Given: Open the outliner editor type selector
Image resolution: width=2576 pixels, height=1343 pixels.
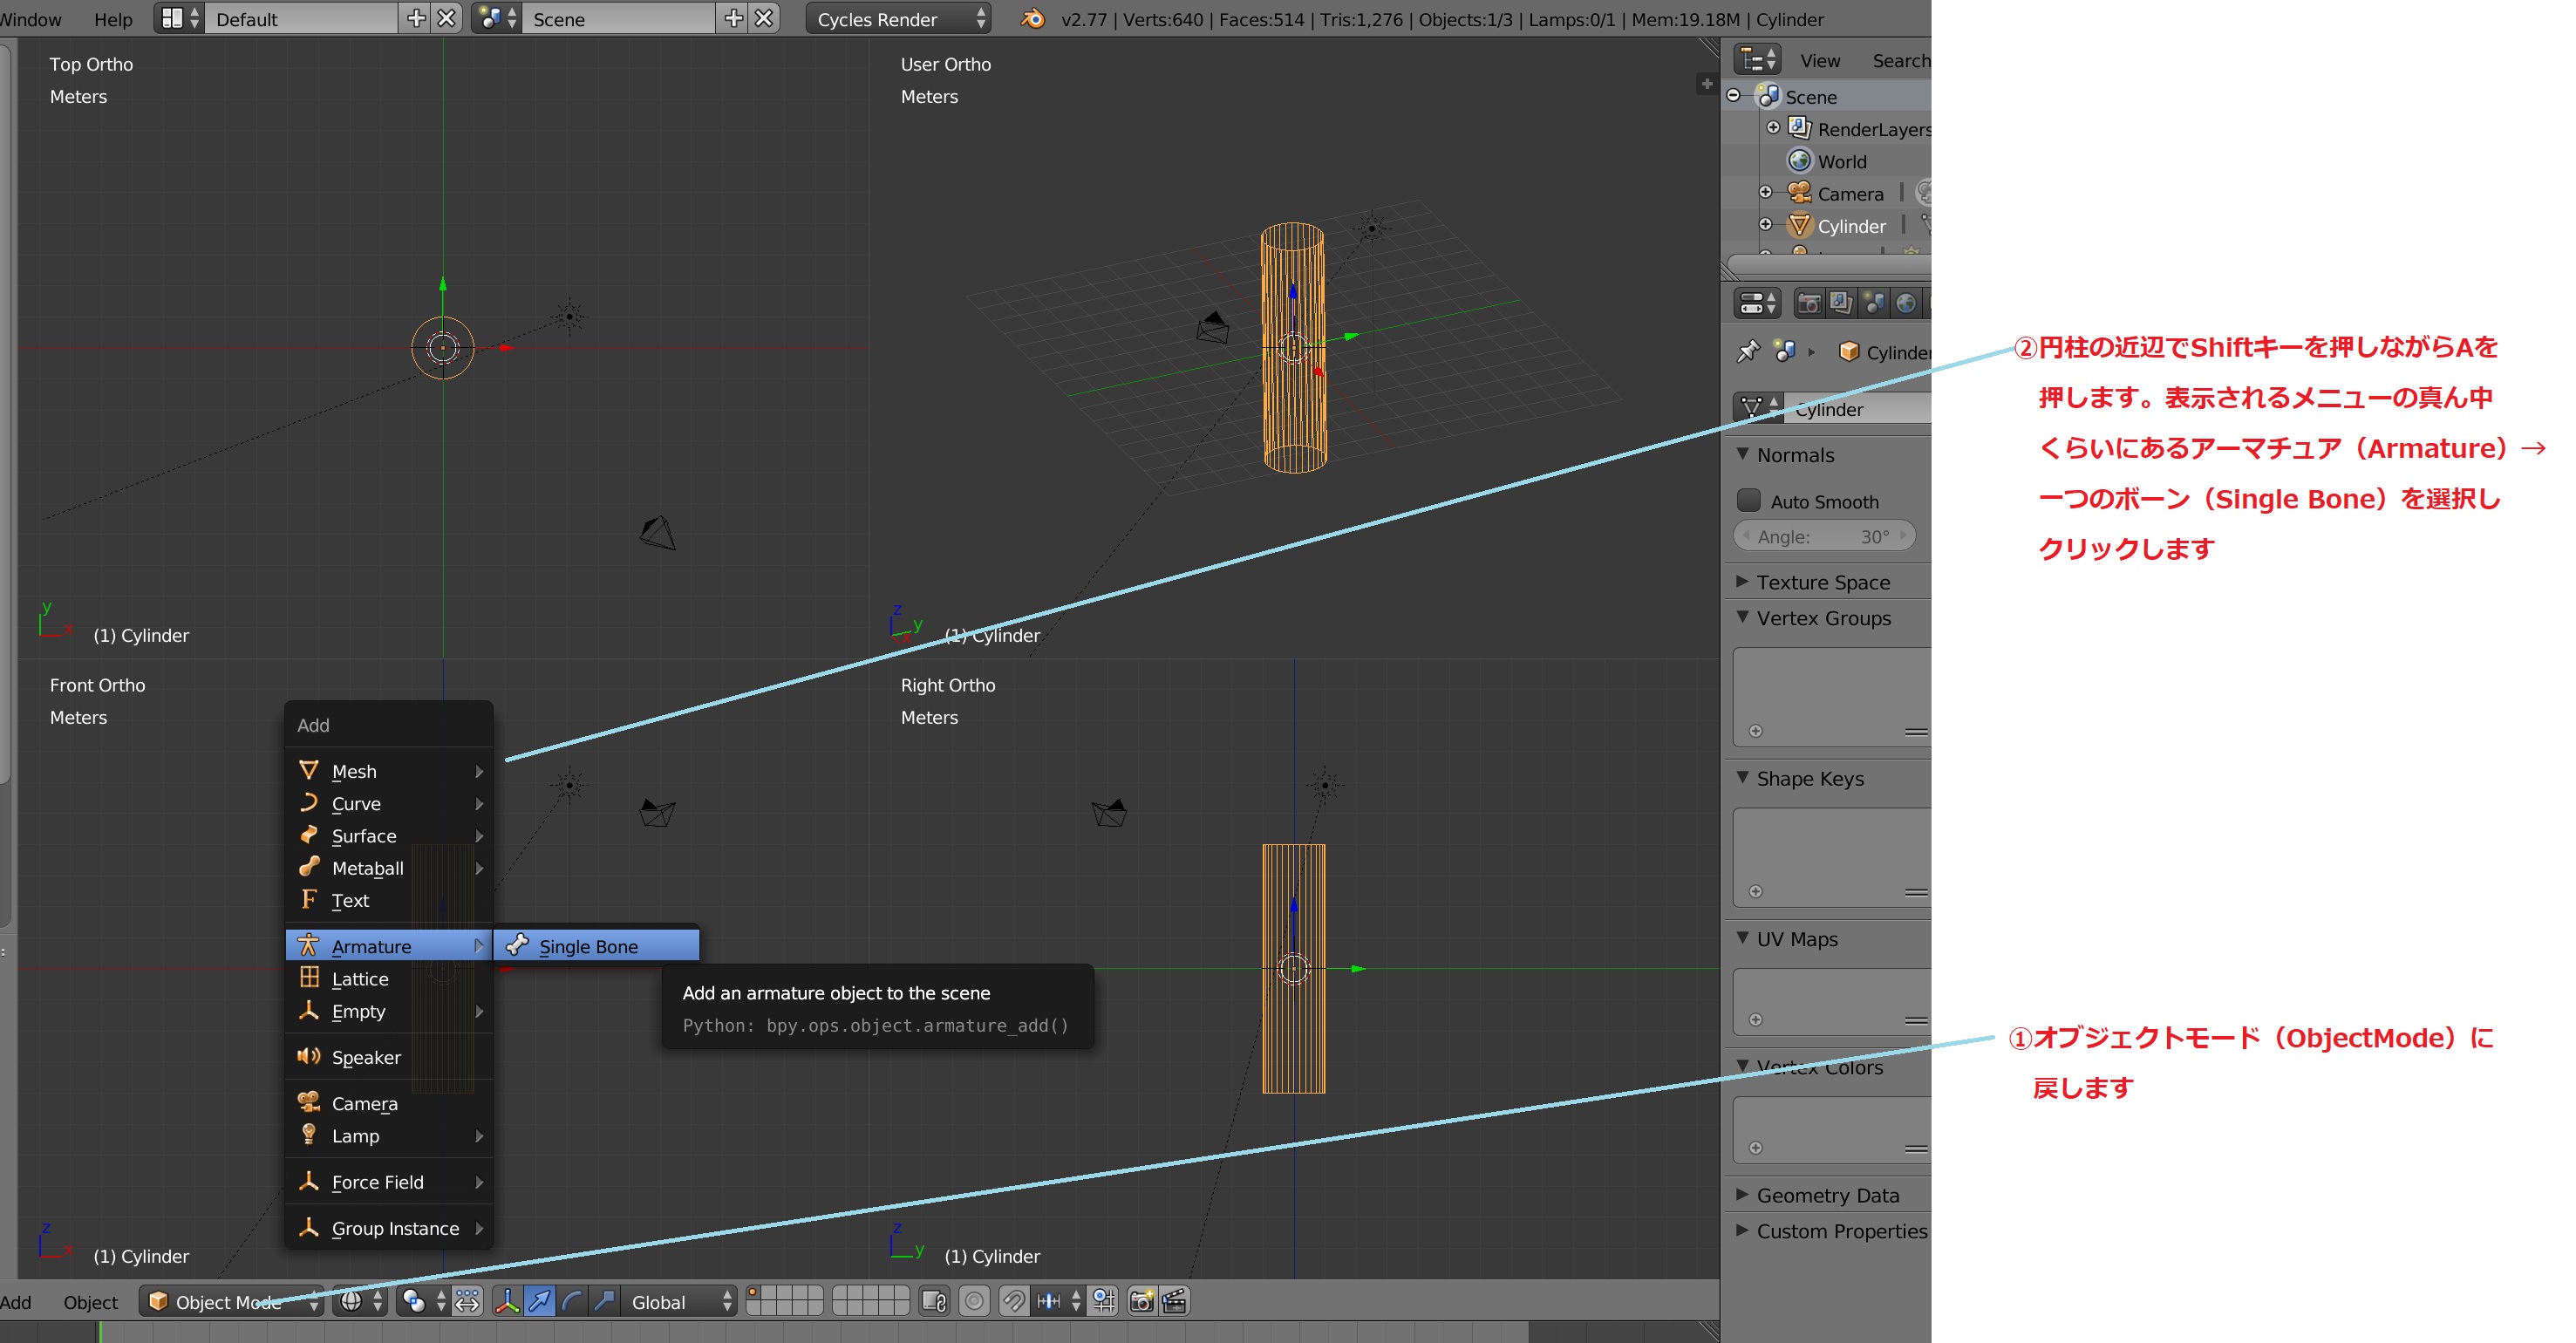Looking at the screenshot, I should pos(1757,60).
